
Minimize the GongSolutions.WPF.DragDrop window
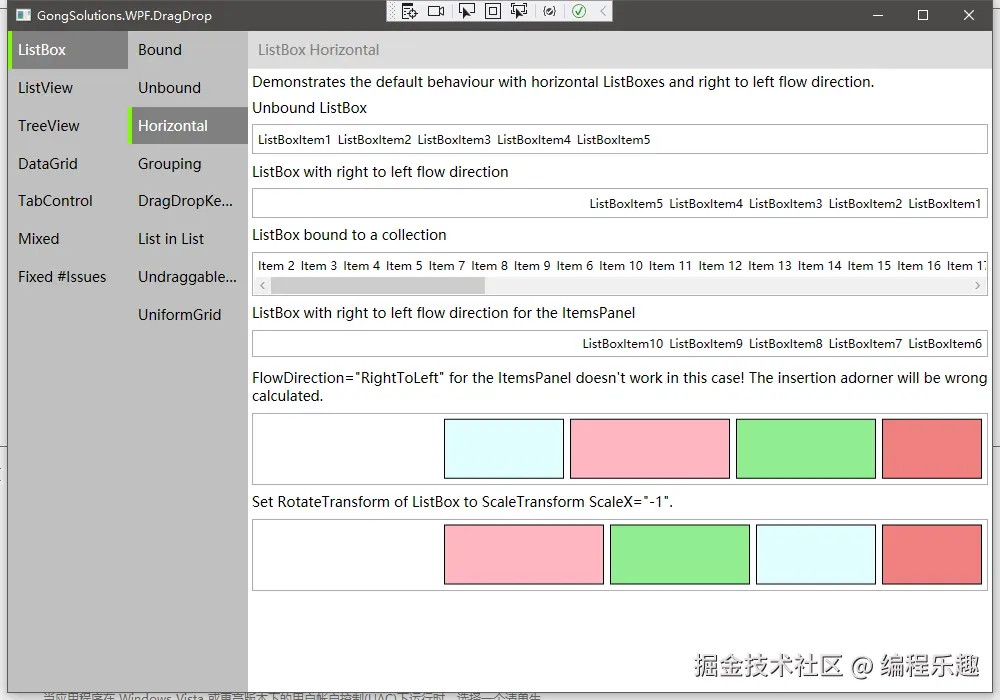pos(878,15)
